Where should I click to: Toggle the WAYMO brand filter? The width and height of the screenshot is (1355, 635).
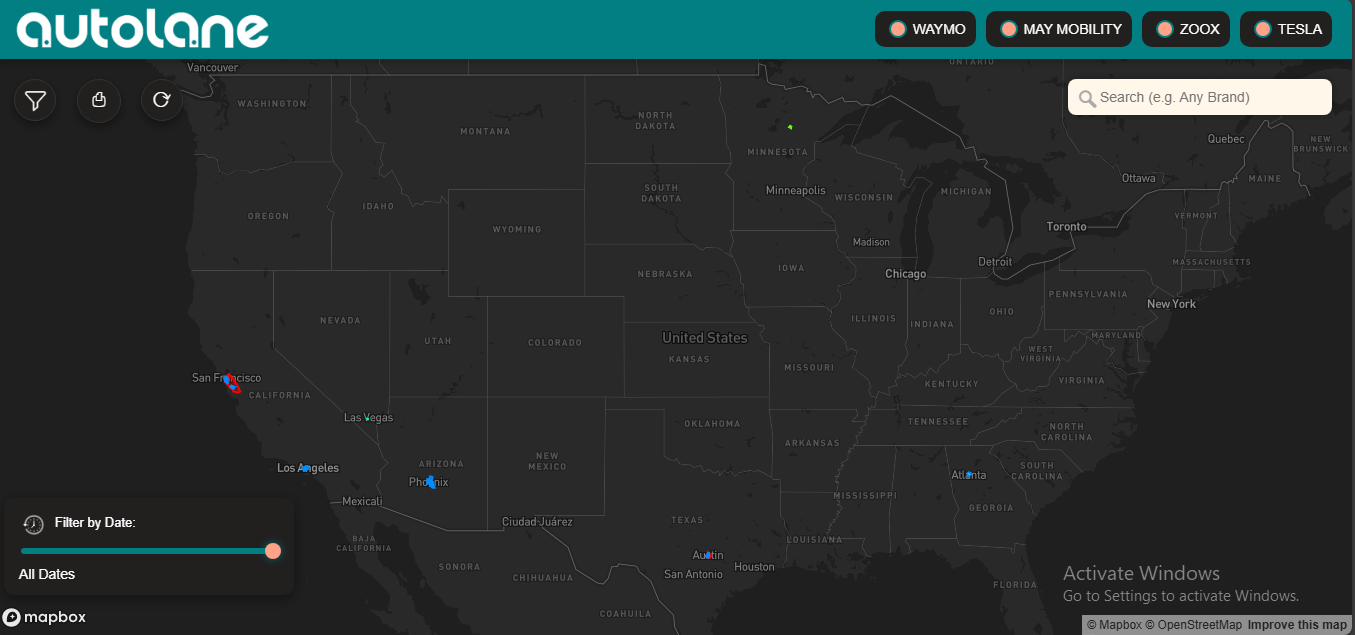click(x=926, y=29)
